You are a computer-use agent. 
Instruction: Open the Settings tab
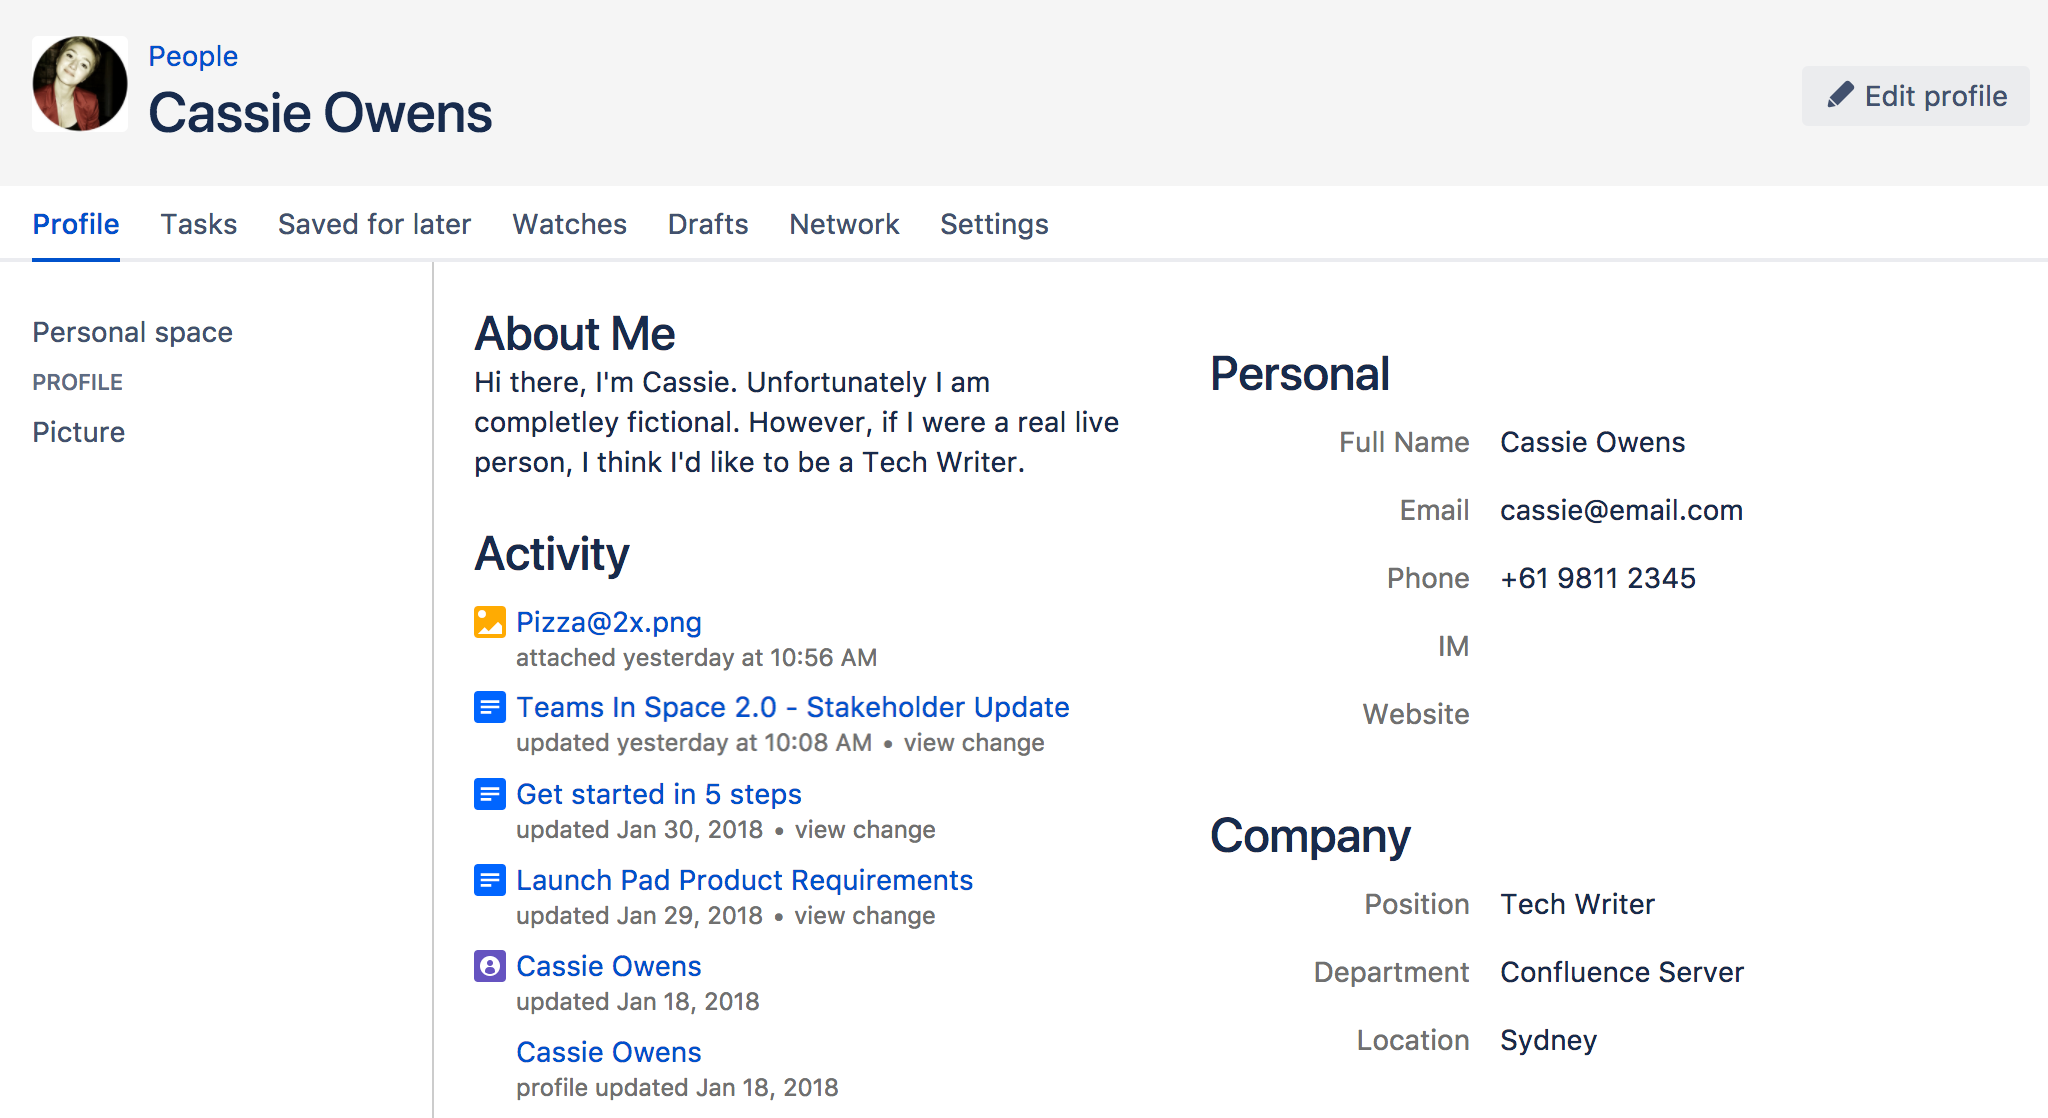tap(994, 224)
